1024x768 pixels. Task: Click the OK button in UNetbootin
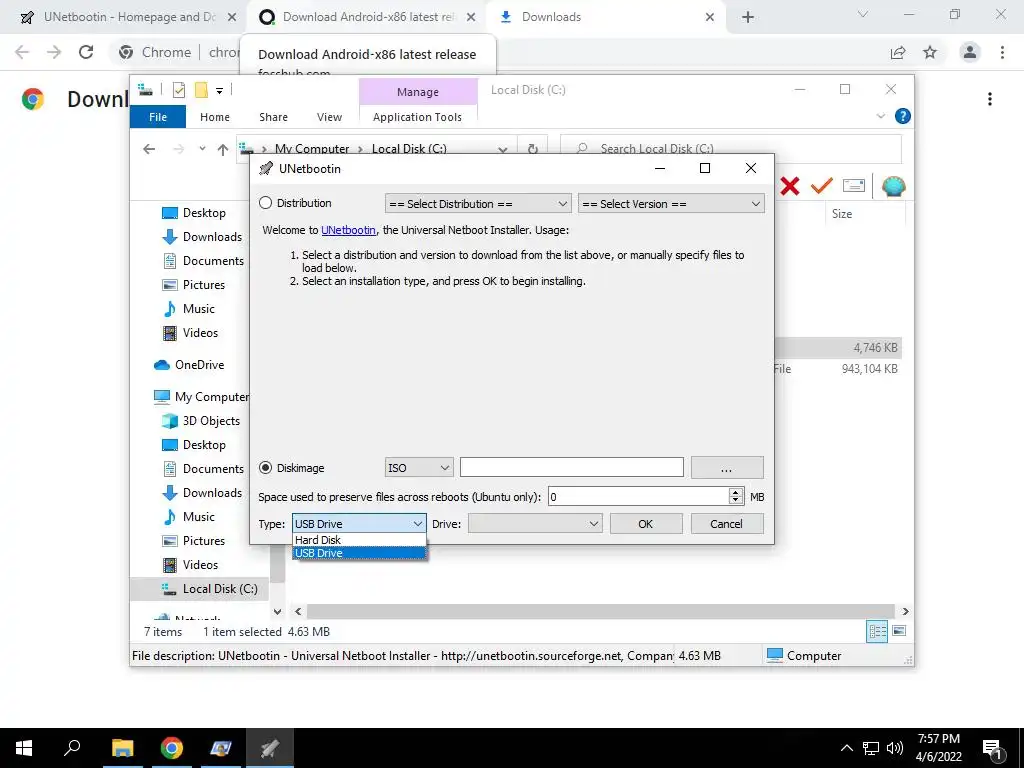(646, 524)
